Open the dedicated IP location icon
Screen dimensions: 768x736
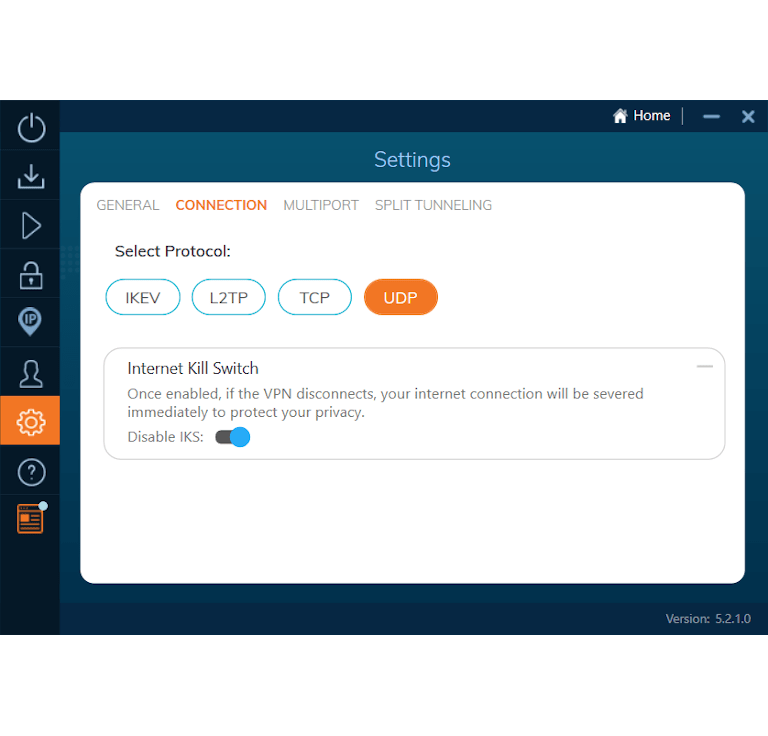pos(30,322)
